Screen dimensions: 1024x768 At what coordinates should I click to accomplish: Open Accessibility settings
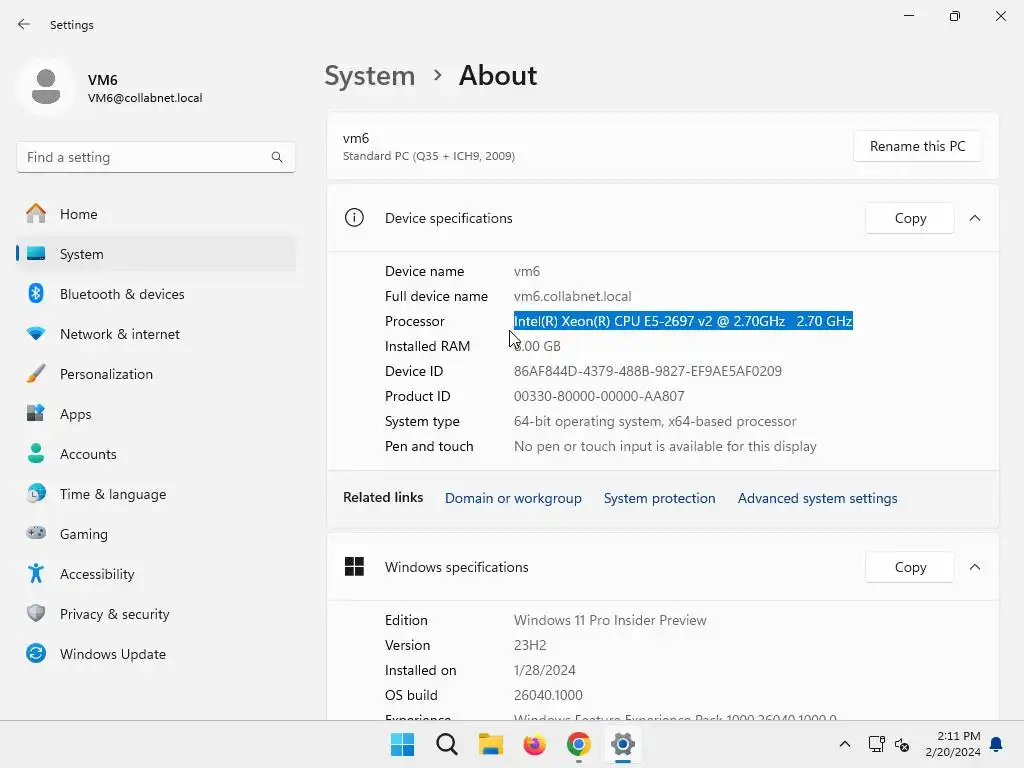(156, 574)
